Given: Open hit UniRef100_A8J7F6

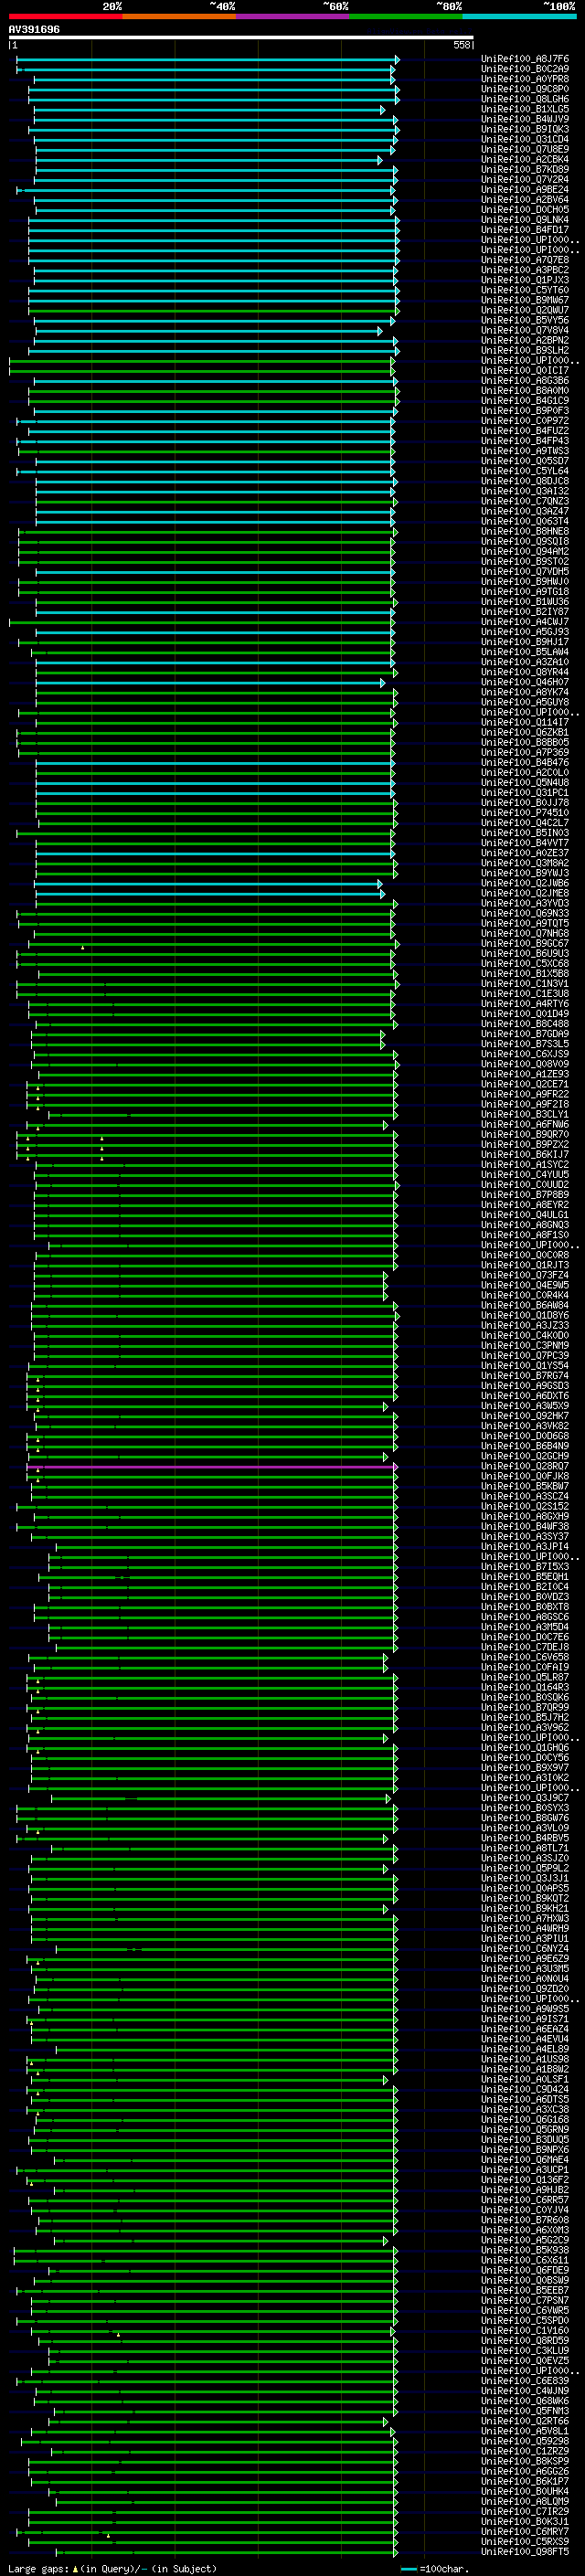Looking at the screenshot, I should click(x=525, y=59).
